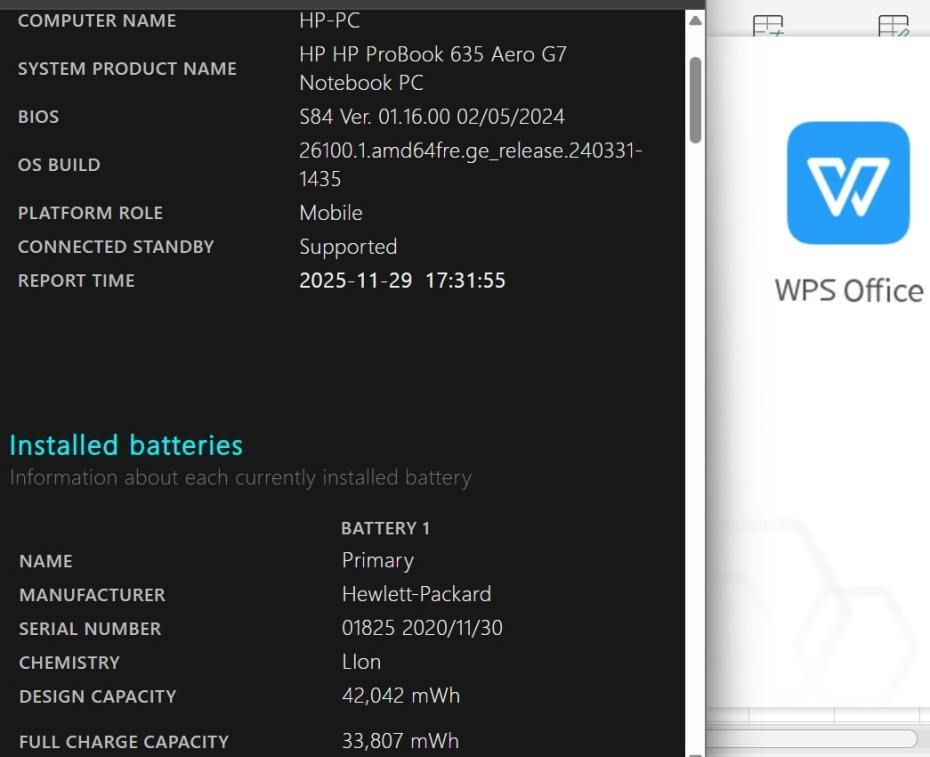Click the table edit icon with pencil
Screen dimensions: 930x757
tap(893, 26)
